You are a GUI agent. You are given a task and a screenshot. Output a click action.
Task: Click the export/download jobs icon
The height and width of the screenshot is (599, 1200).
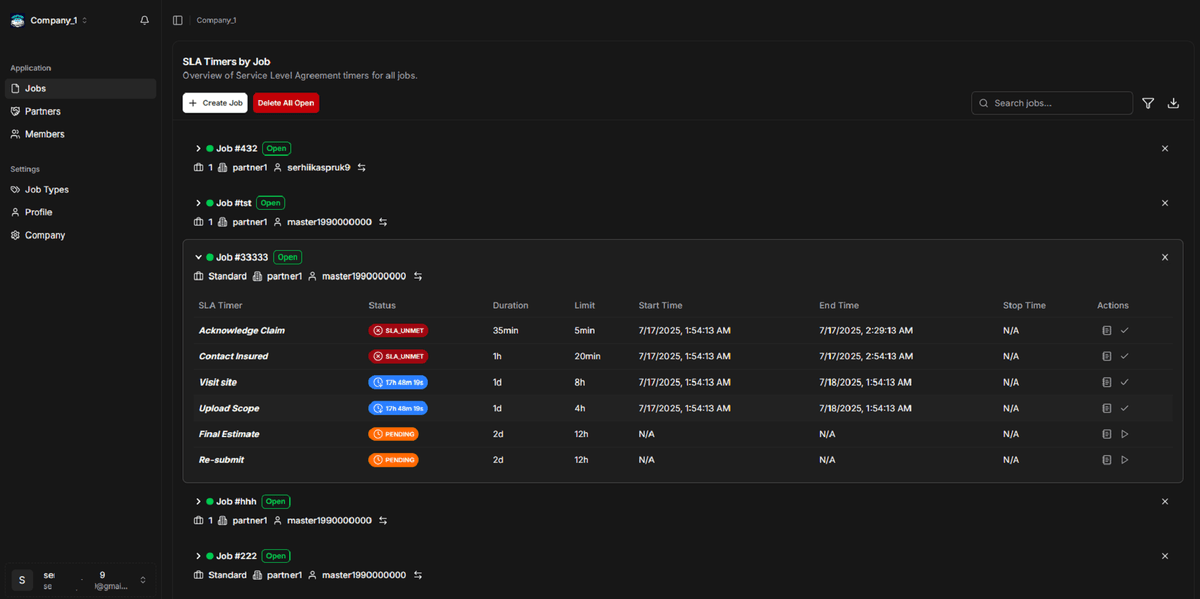point(1173,103)
